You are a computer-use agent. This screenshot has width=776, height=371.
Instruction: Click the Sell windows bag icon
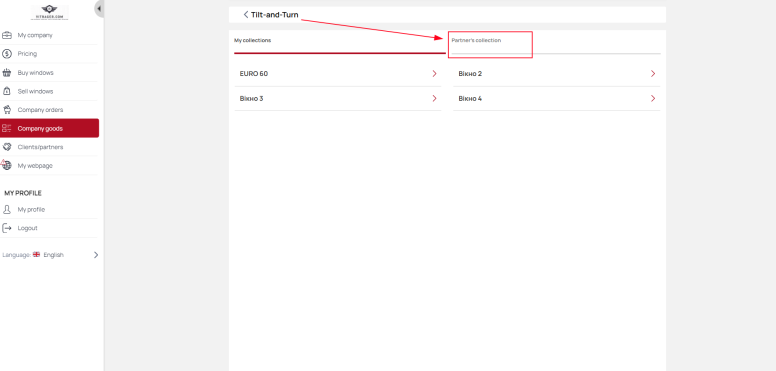coord(7,92)
